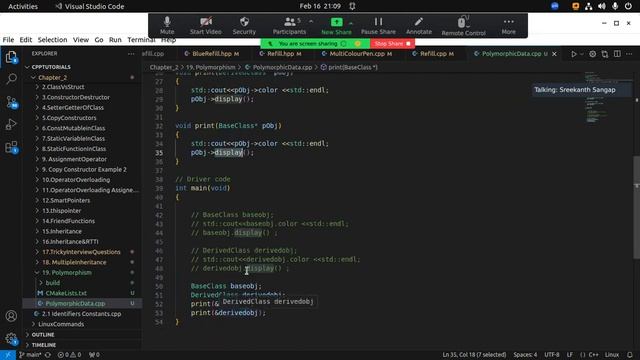
Task: Click the code minimap
Action: 598,98
